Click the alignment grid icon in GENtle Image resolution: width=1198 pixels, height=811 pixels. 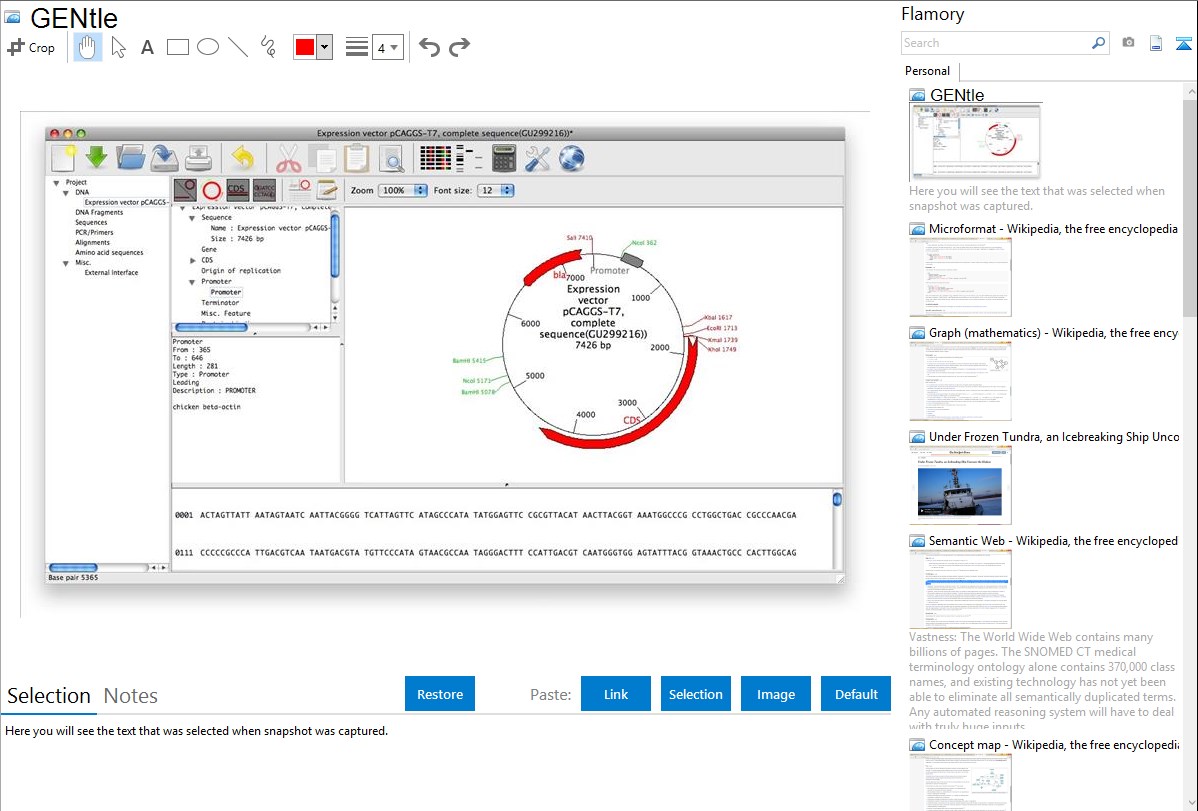pos(436,158)
